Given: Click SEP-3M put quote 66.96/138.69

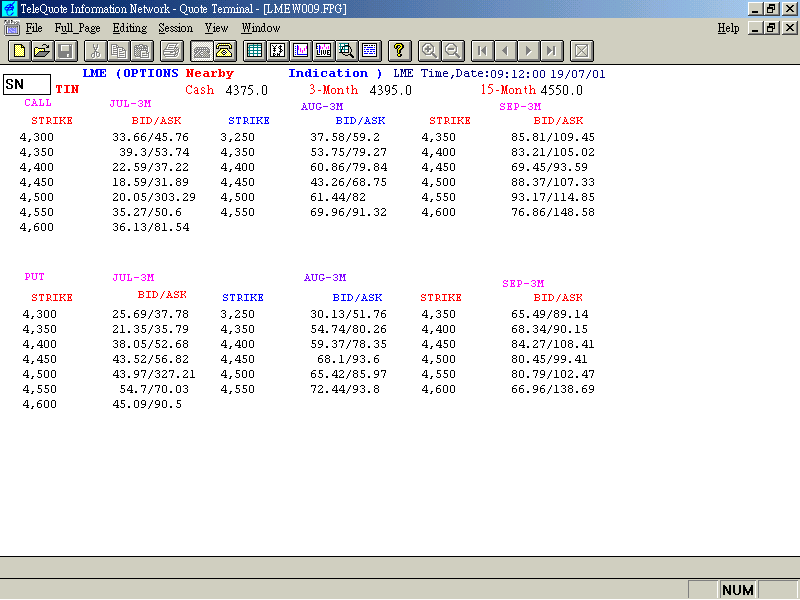Looking at the screenshot, I should (553, 389).
